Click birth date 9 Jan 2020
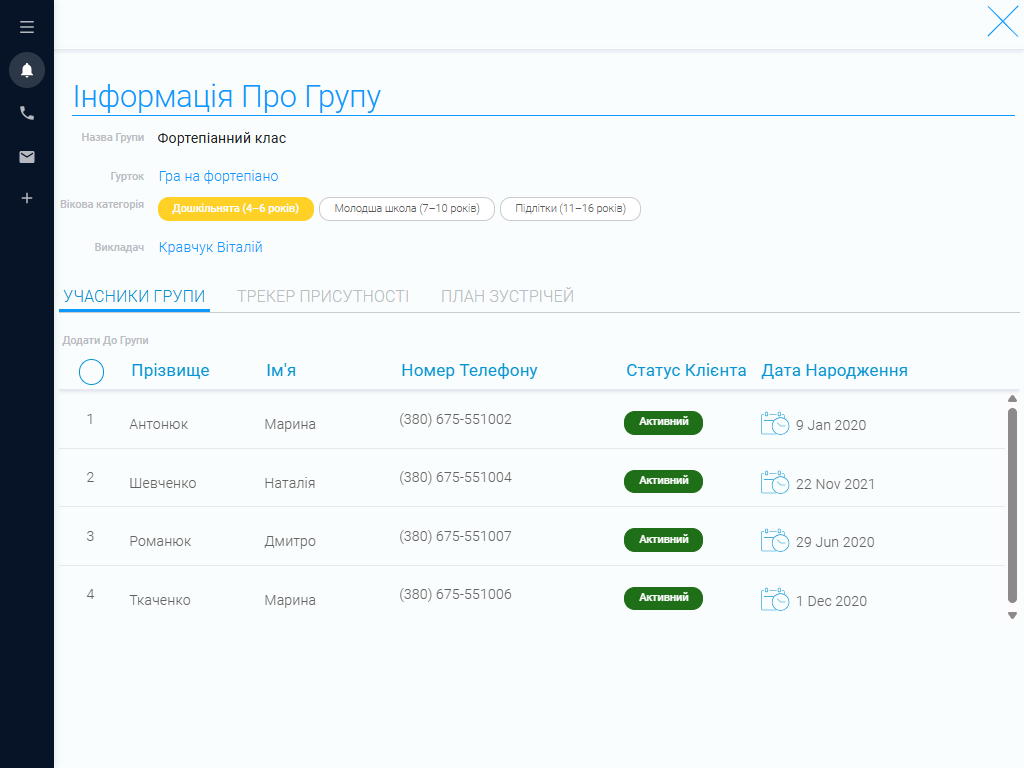Screen dimensions: 1024x768 pyautogui.click(x=831, y=425)
